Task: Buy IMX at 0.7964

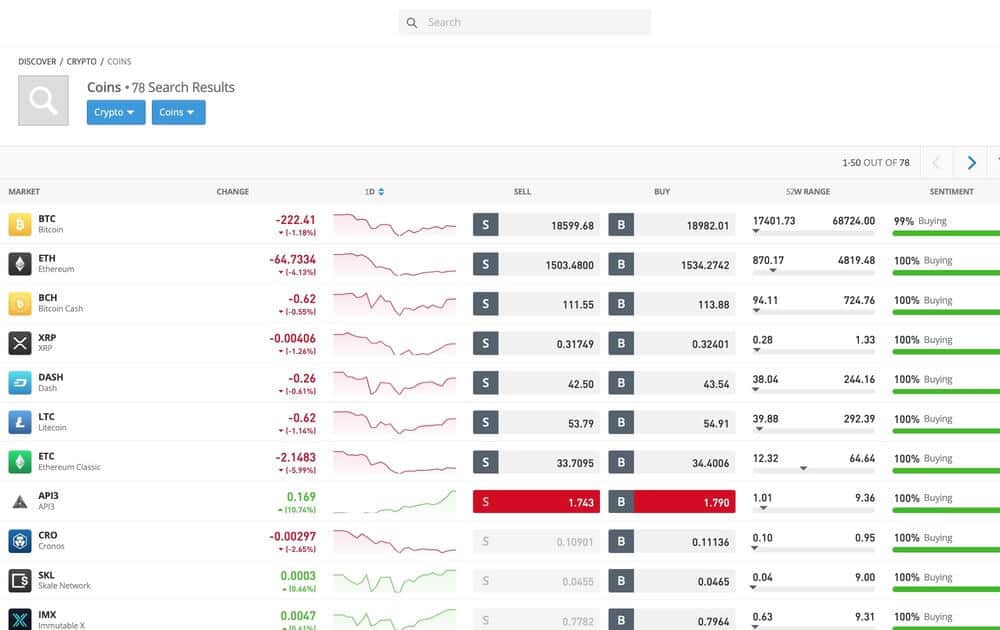Action: (x=672, y=619)
